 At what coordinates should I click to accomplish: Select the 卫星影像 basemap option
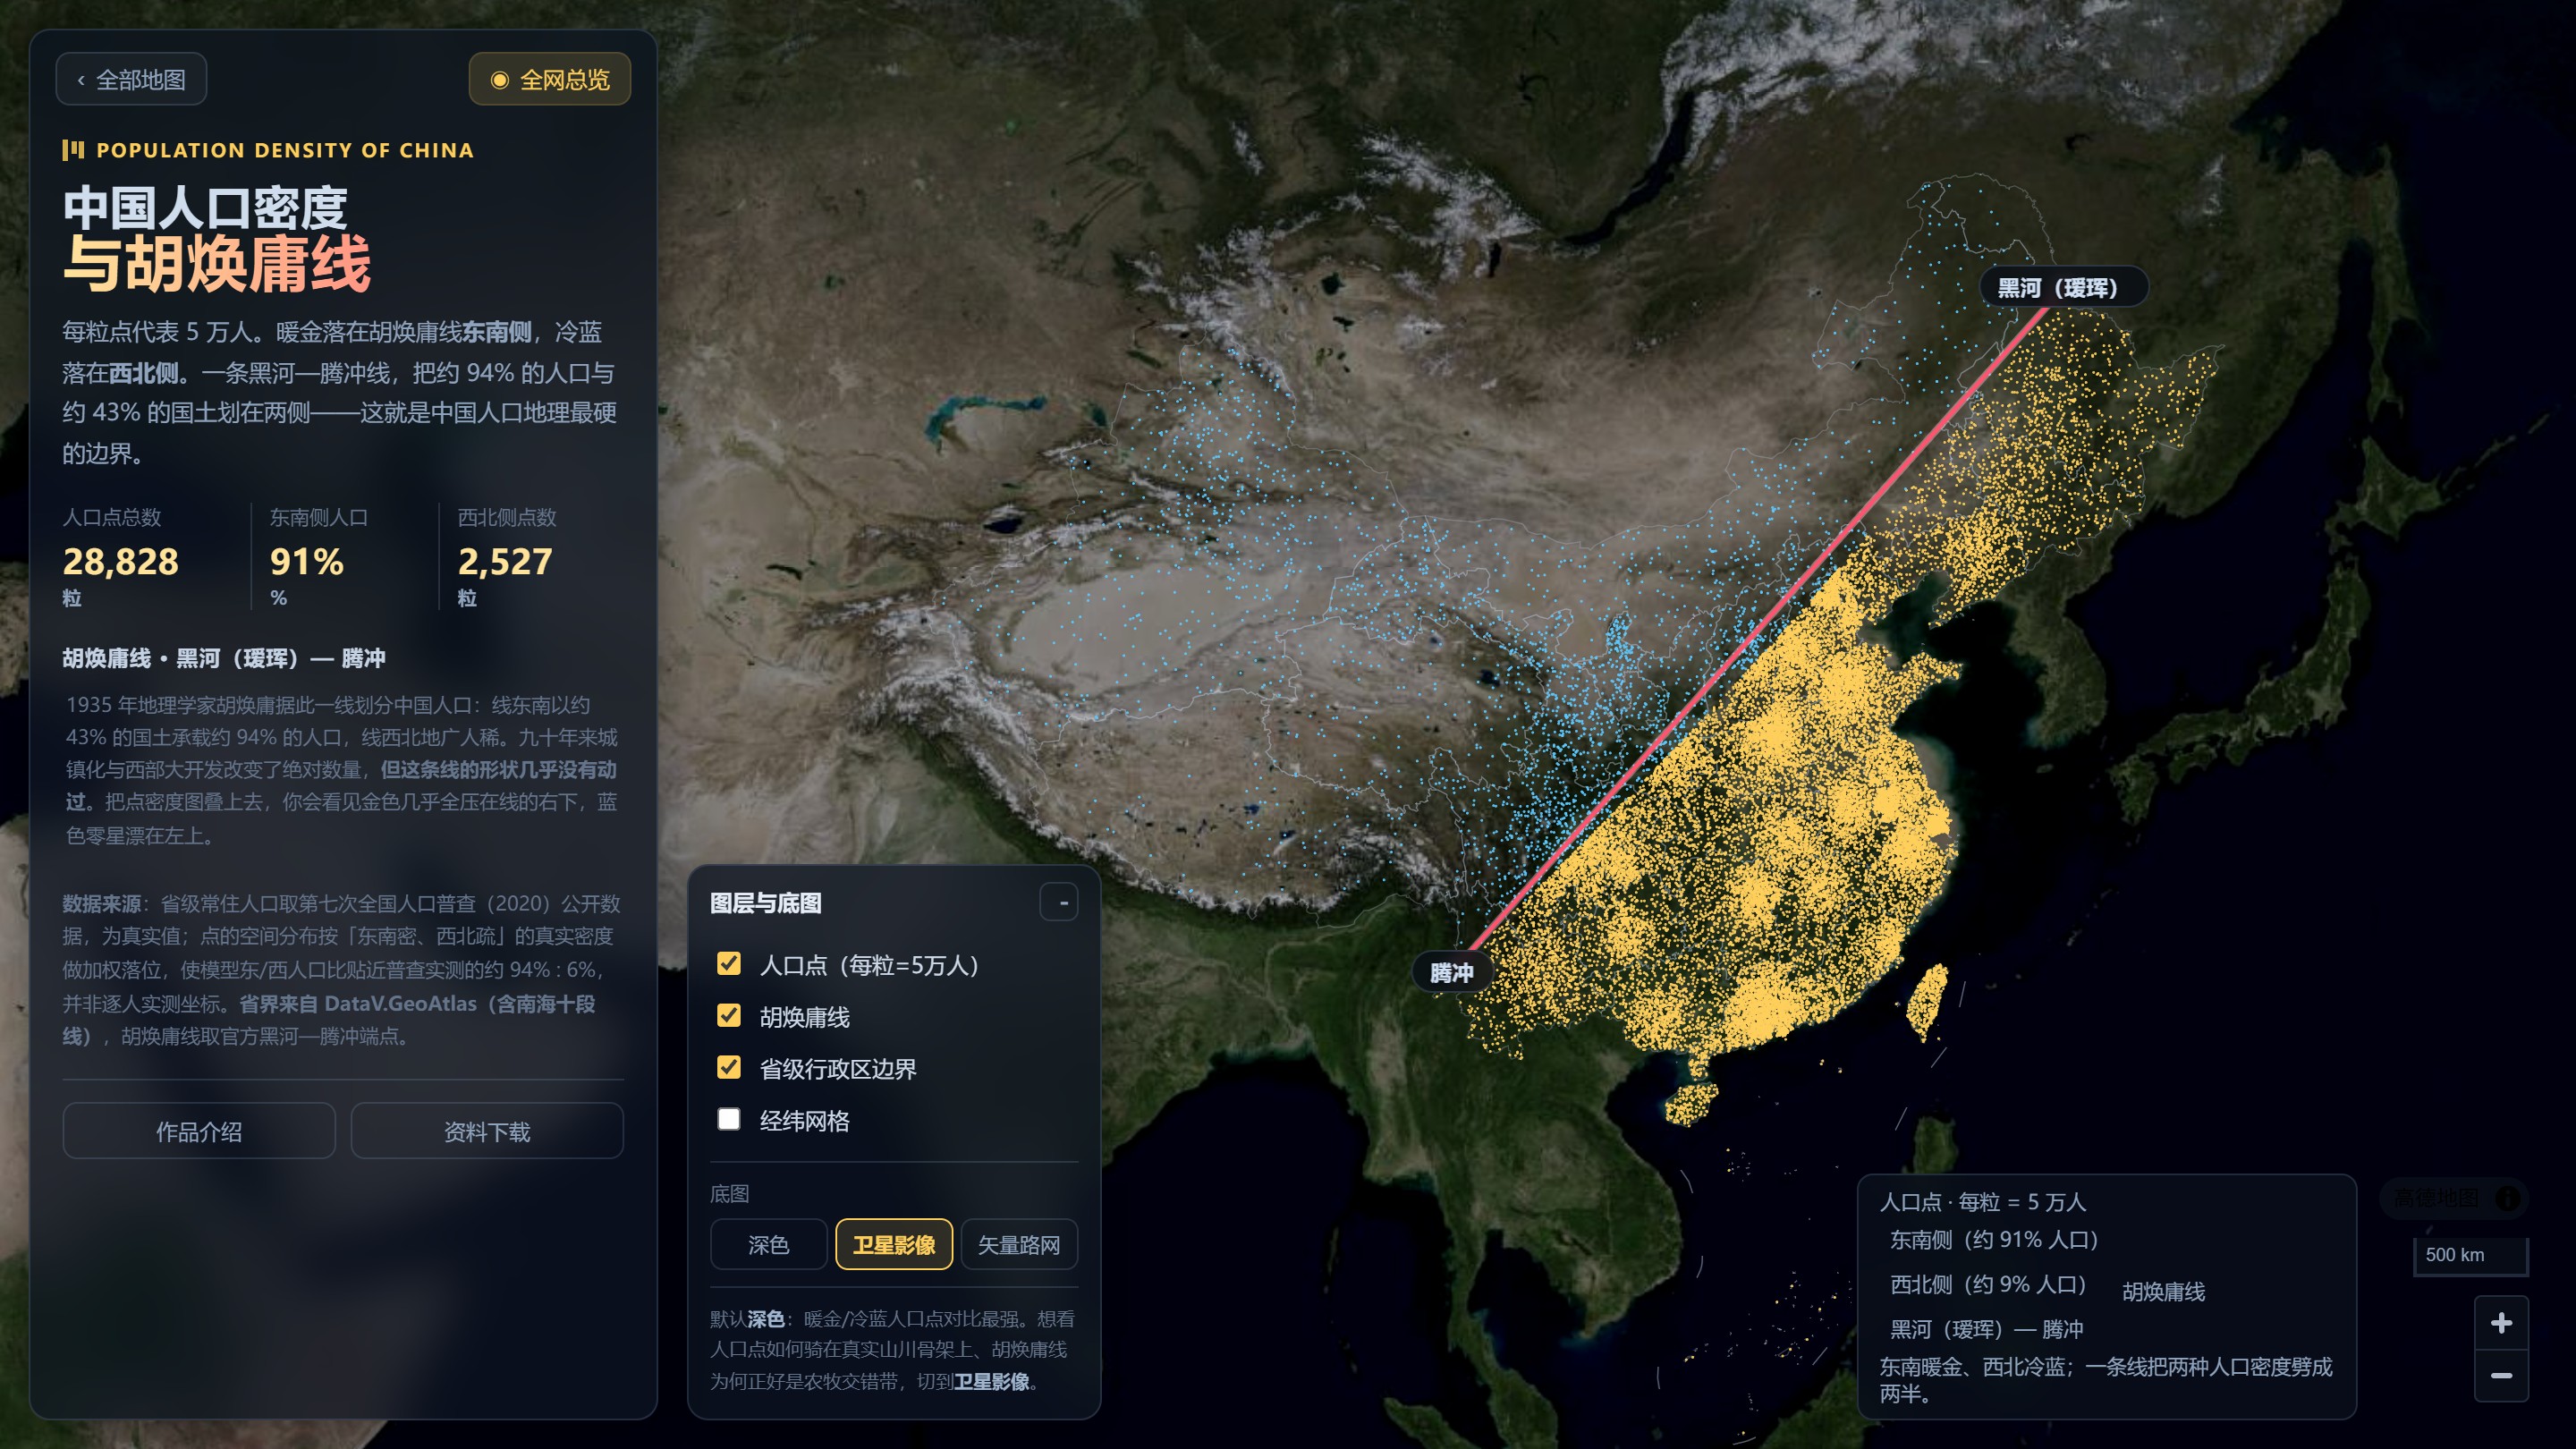click(x=894, y=1245)
